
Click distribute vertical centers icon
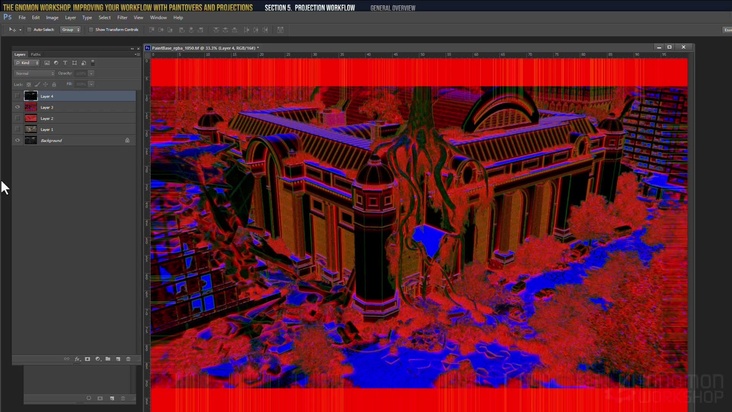(225, 29)
